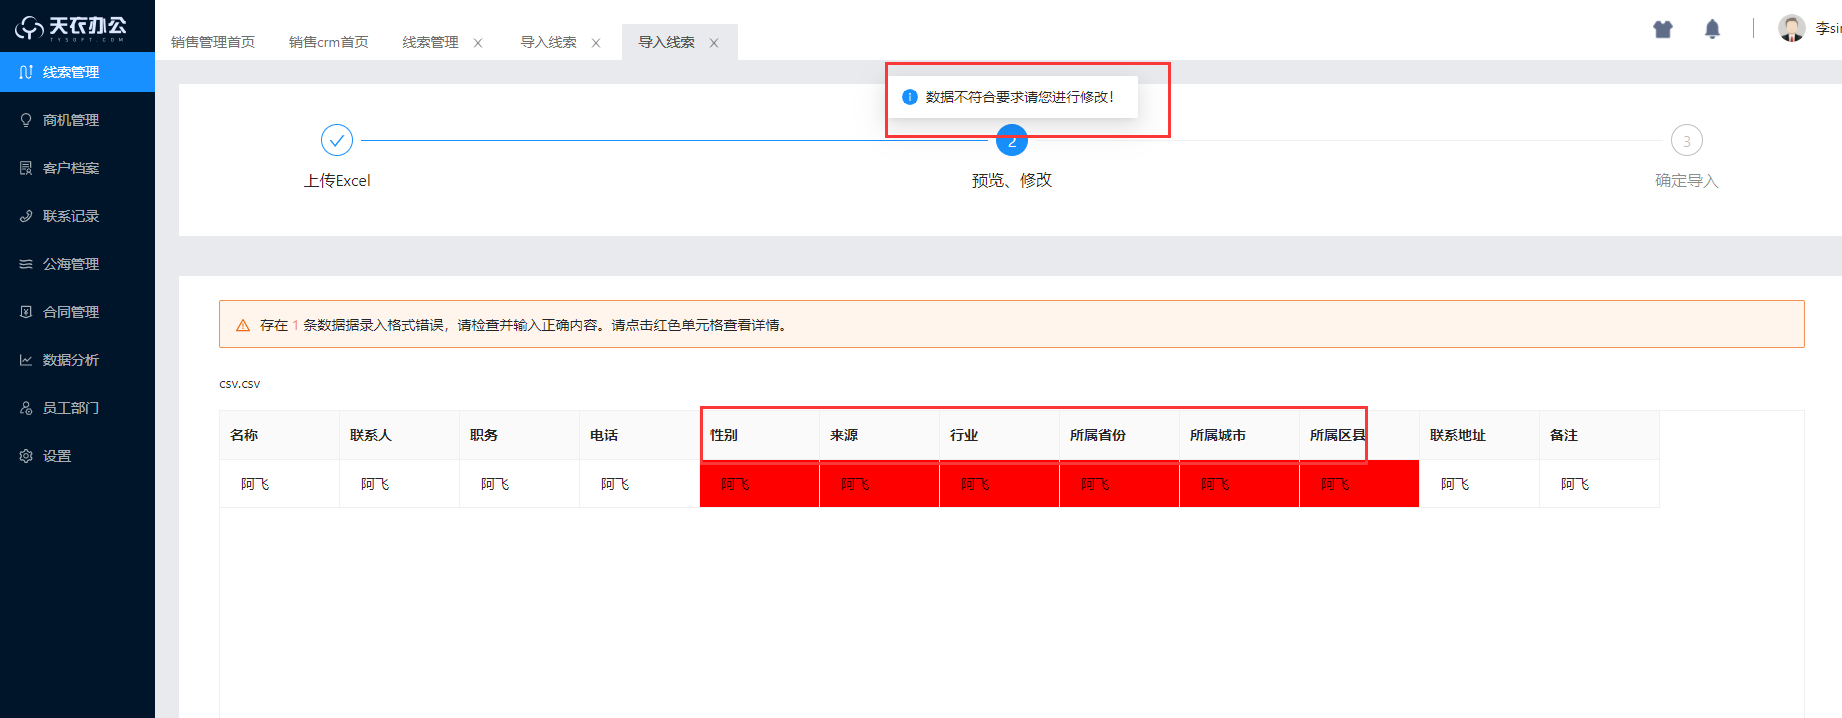
Task: Click the csv.csv file name
Action: (240, 384)
